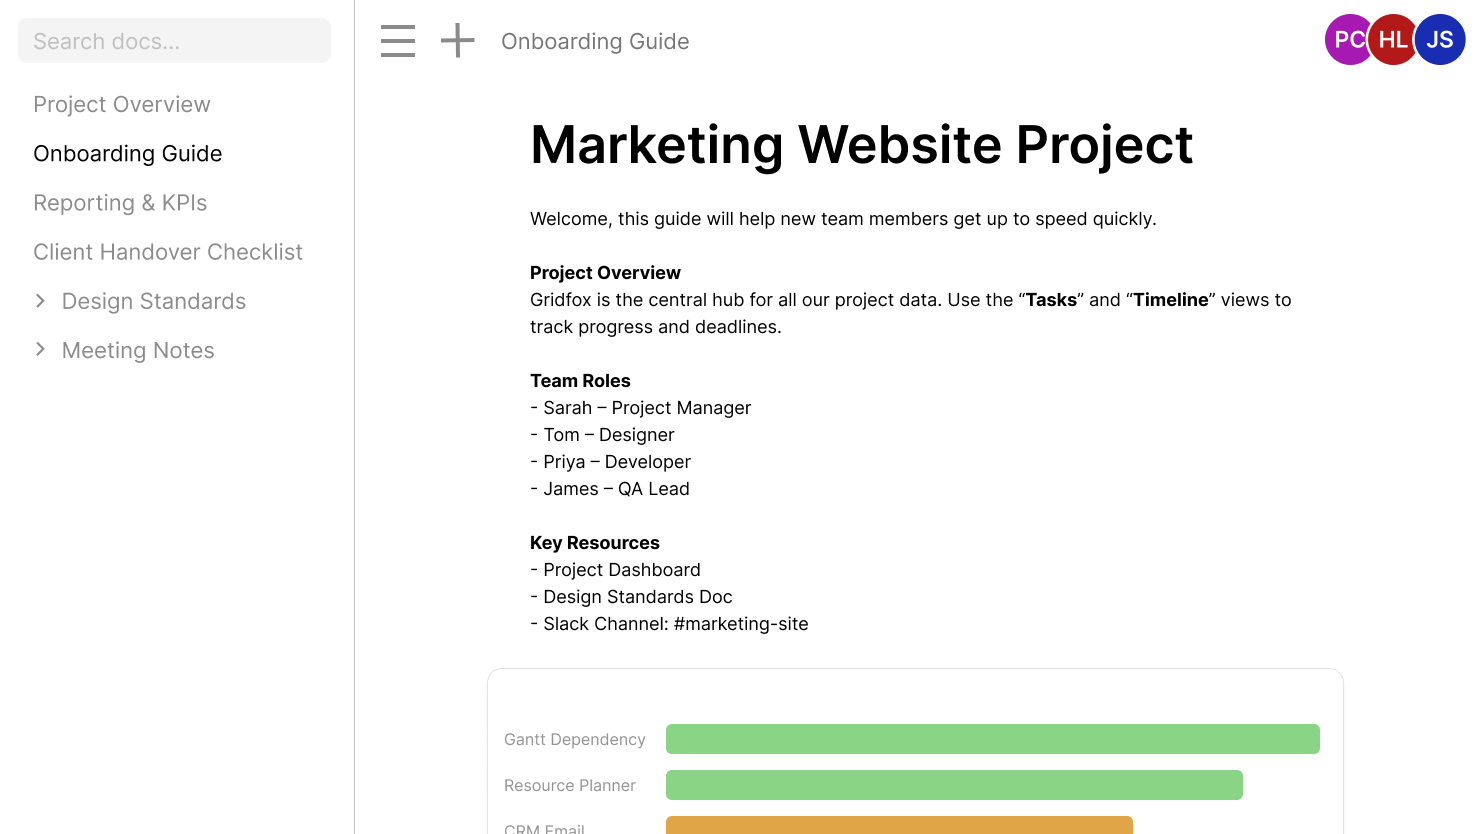Focus the Search docs field
1480x834 pixels.
click(174, 41)
